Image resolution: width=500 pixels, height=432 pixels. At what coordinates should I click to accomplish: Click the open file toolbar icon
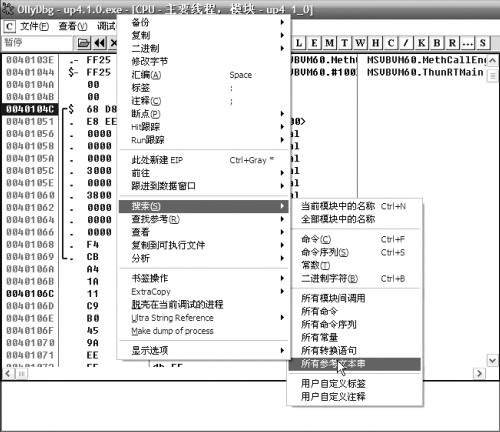[83, 43]
